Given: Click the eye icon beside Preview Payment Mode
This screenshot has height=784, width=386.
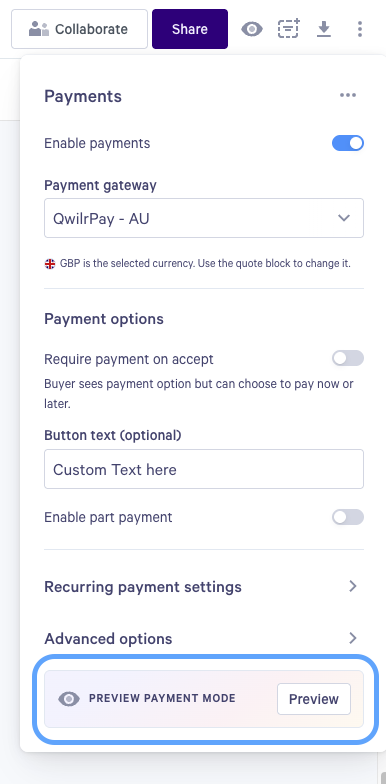Looking at the screenshot, I should (x=69, y=699).
